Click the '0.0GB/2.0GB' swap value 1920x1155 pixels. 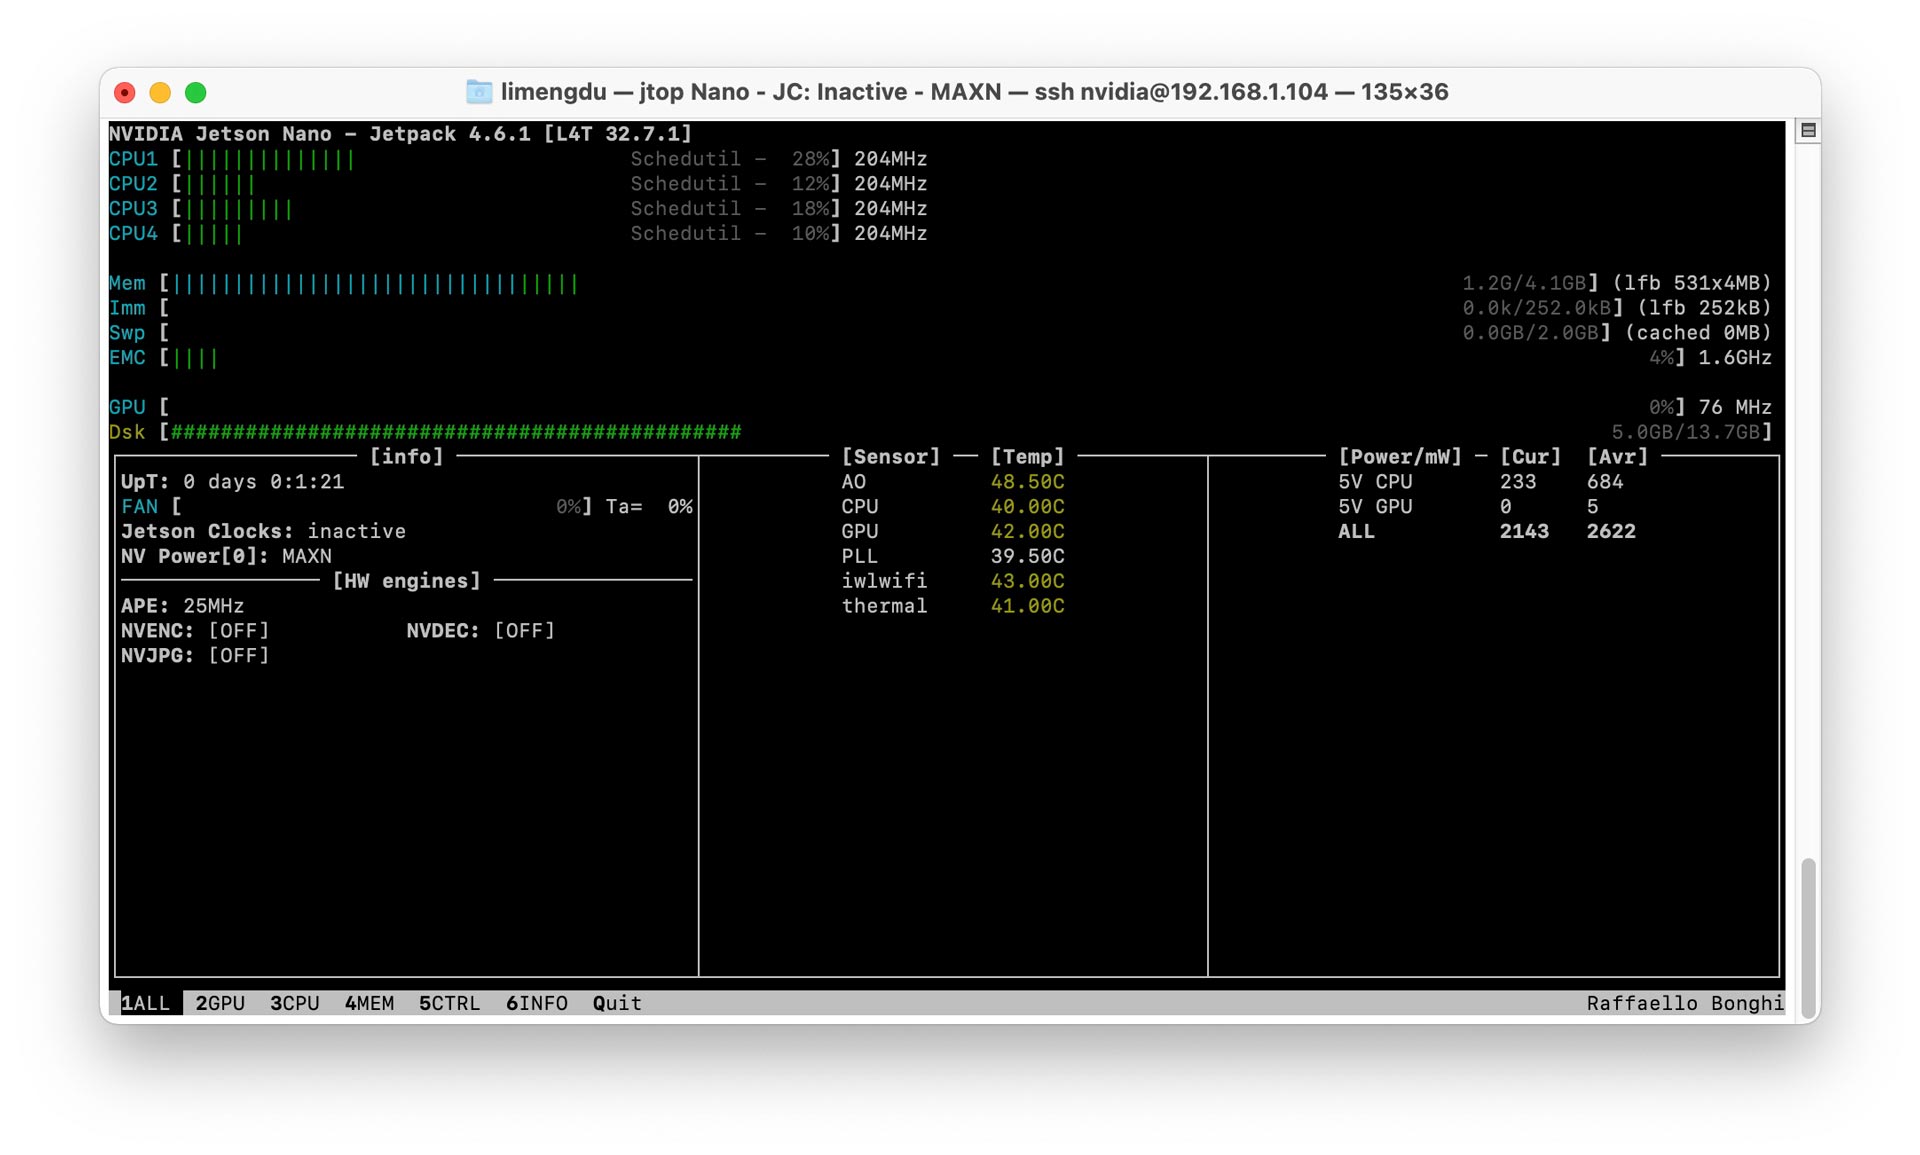1530,333
